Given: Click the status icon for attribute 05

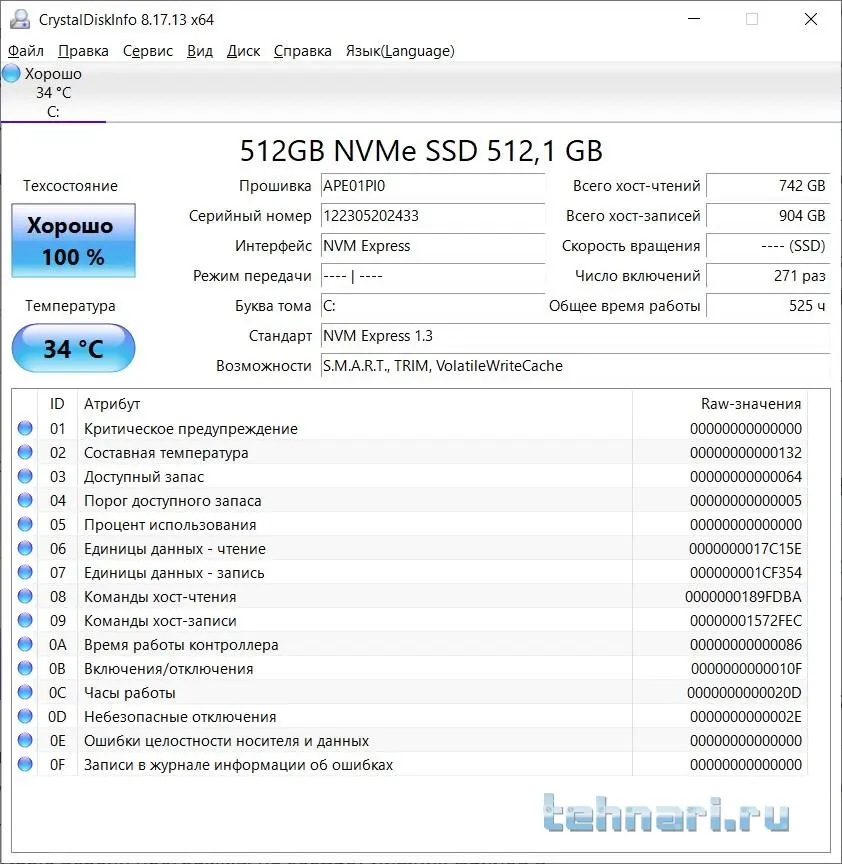Looking at the screenshot, I should pos(25,524).
